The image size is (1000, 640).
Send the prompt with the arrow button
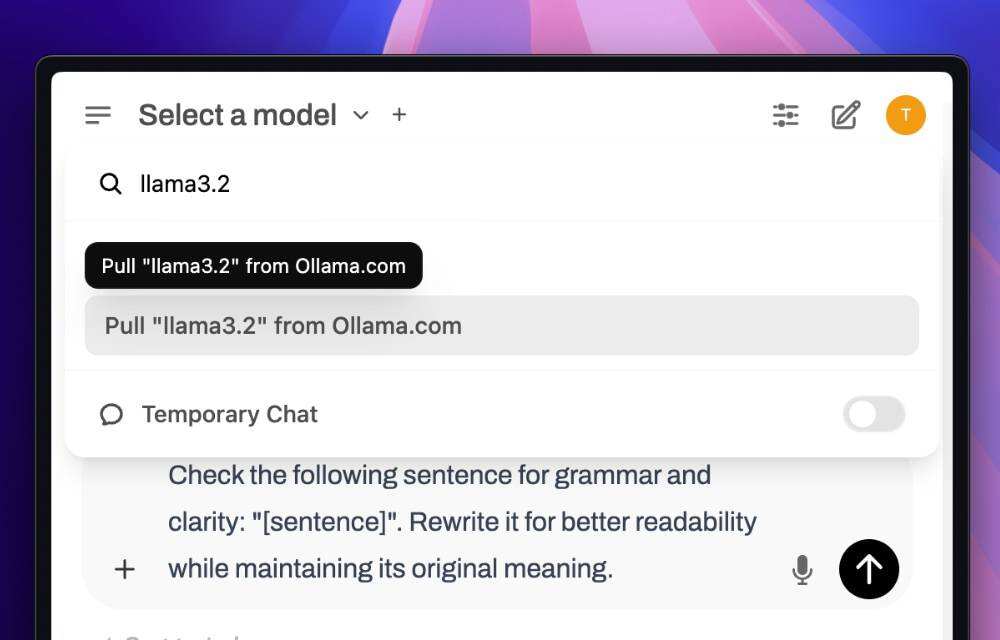click(x=868, y=569)
